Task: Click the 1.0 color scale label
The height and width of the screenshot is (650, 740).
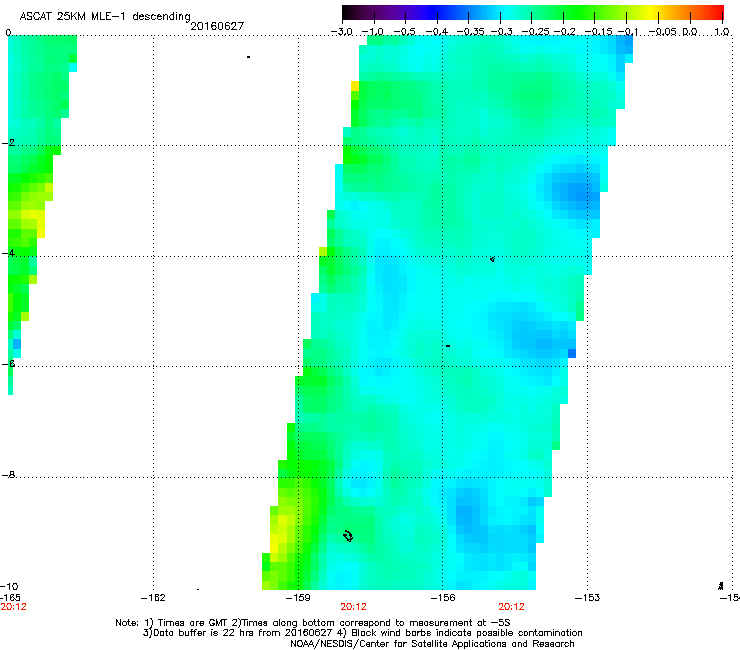Action: [722, 32]
